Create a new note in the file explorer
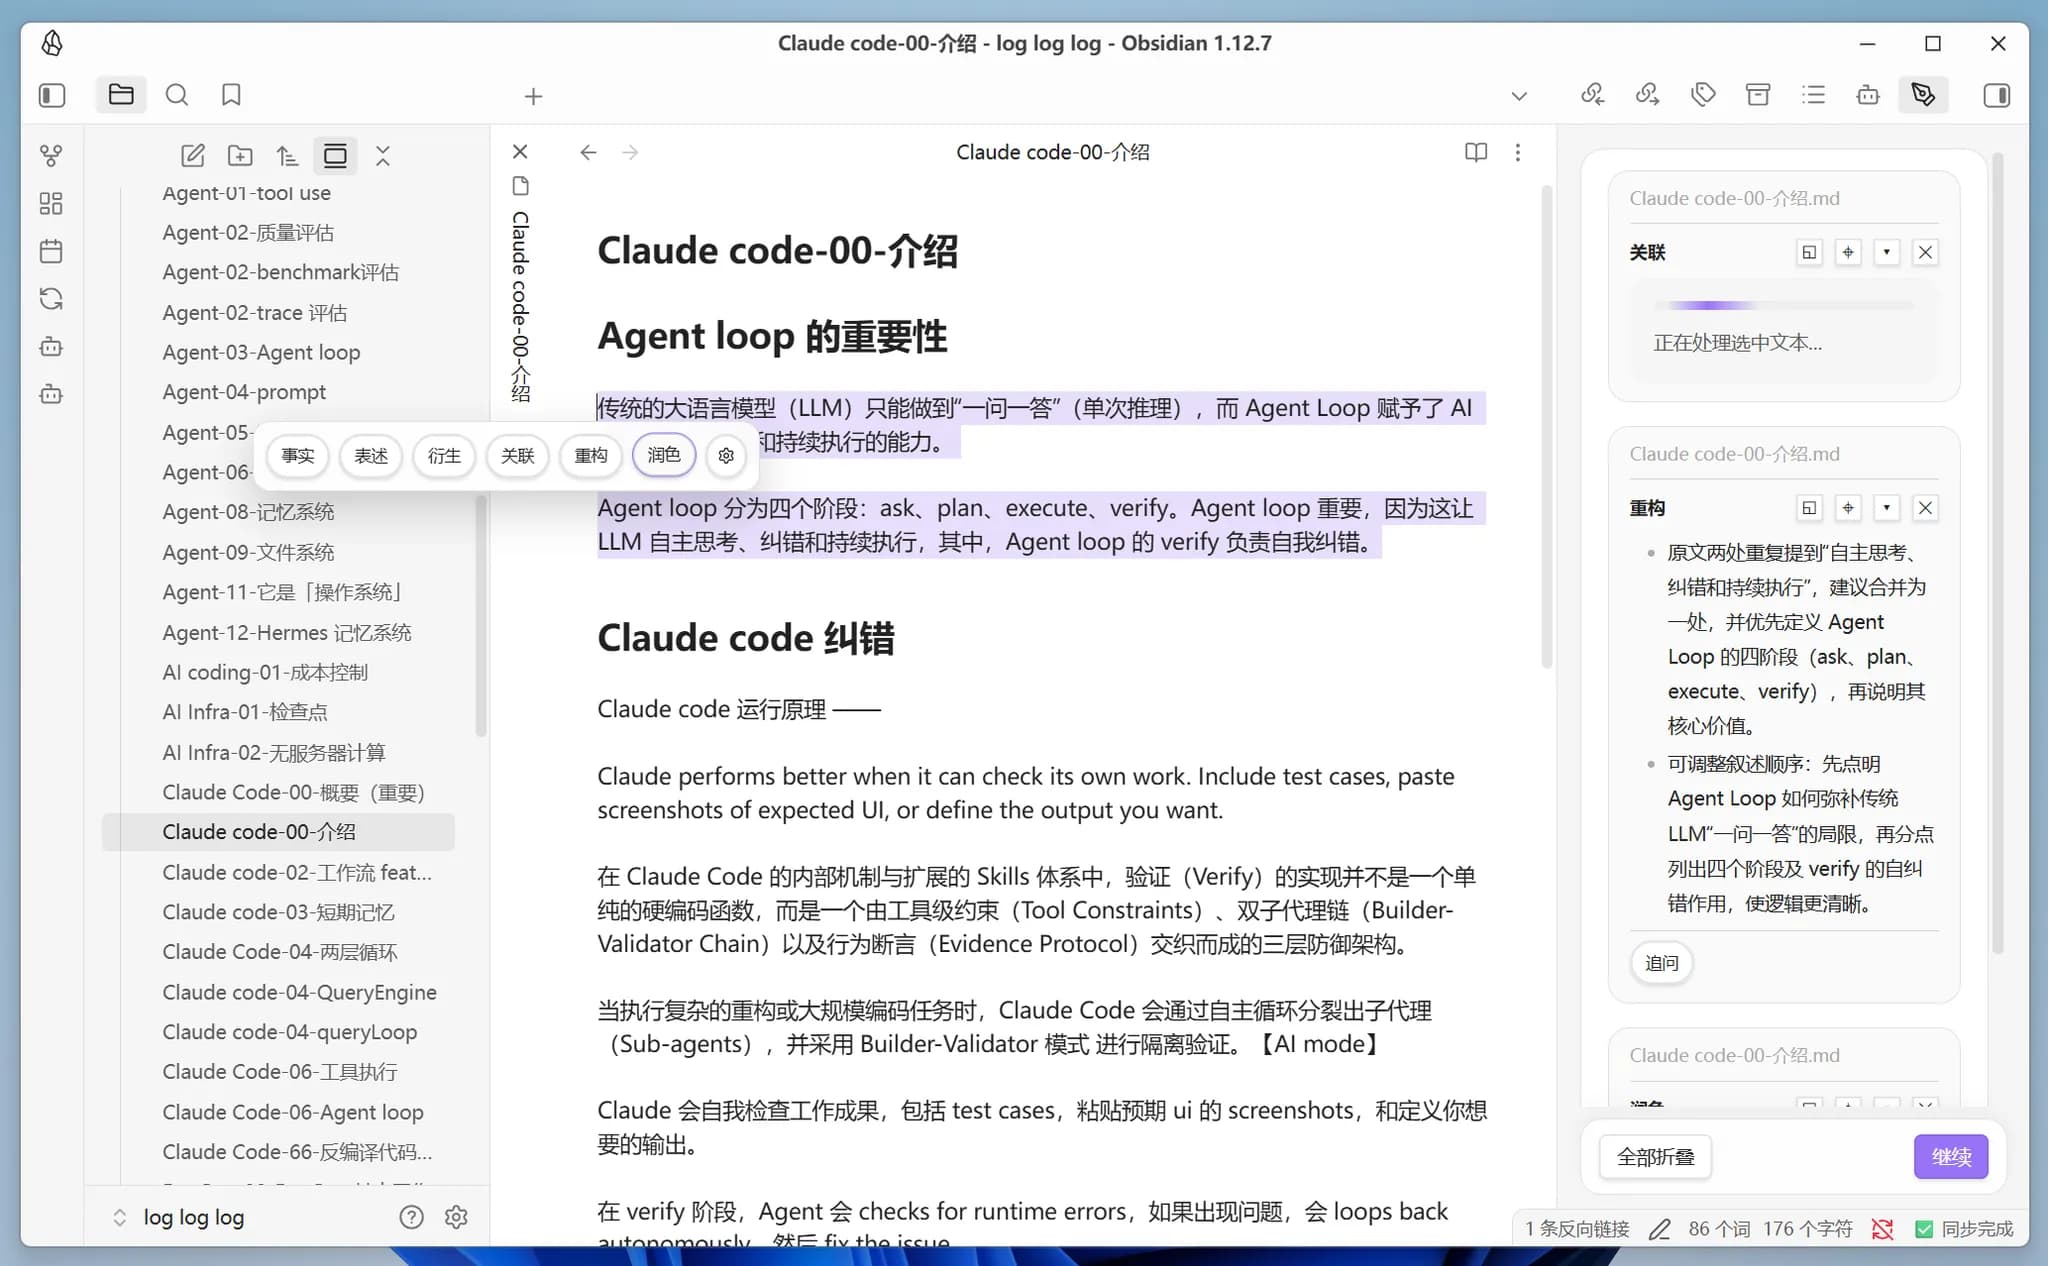The height and width of the screenshot is (1266, 2048). click(x=192, y=156)
